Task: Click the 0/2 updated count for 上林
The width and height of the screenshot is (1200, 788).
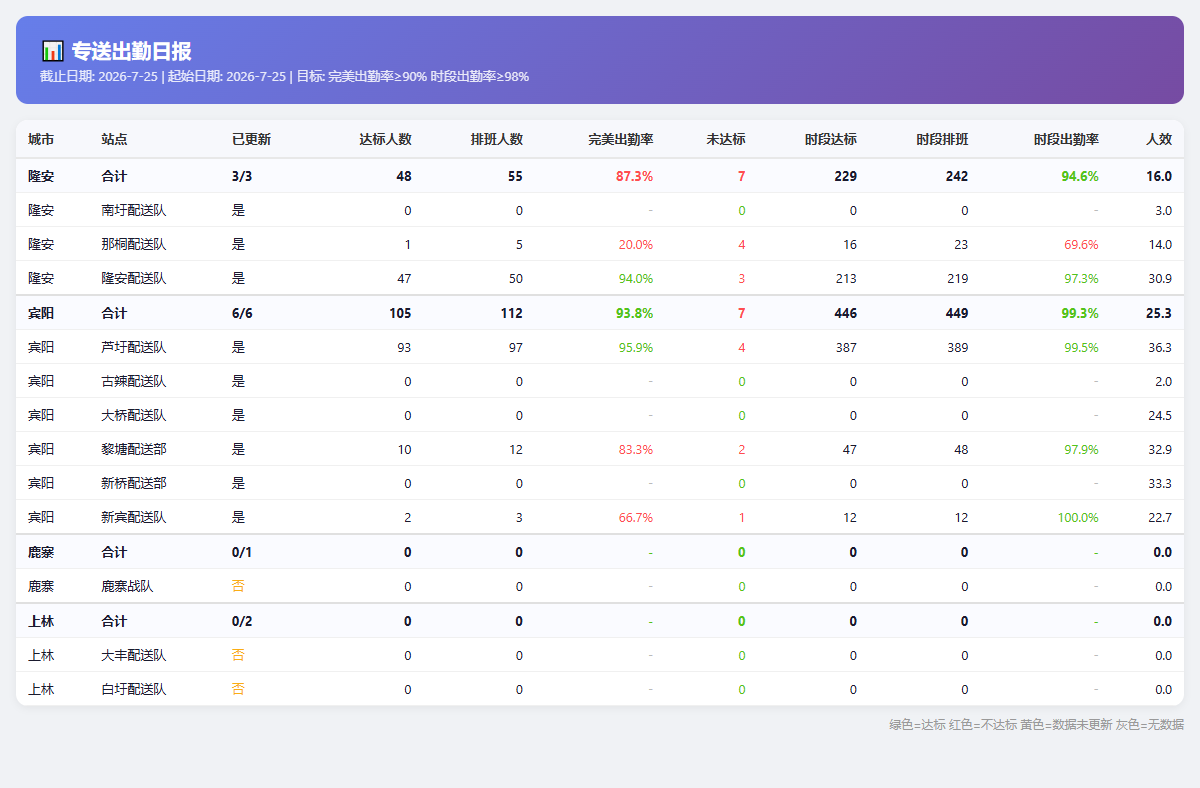Action: click(x=243, y=621)
